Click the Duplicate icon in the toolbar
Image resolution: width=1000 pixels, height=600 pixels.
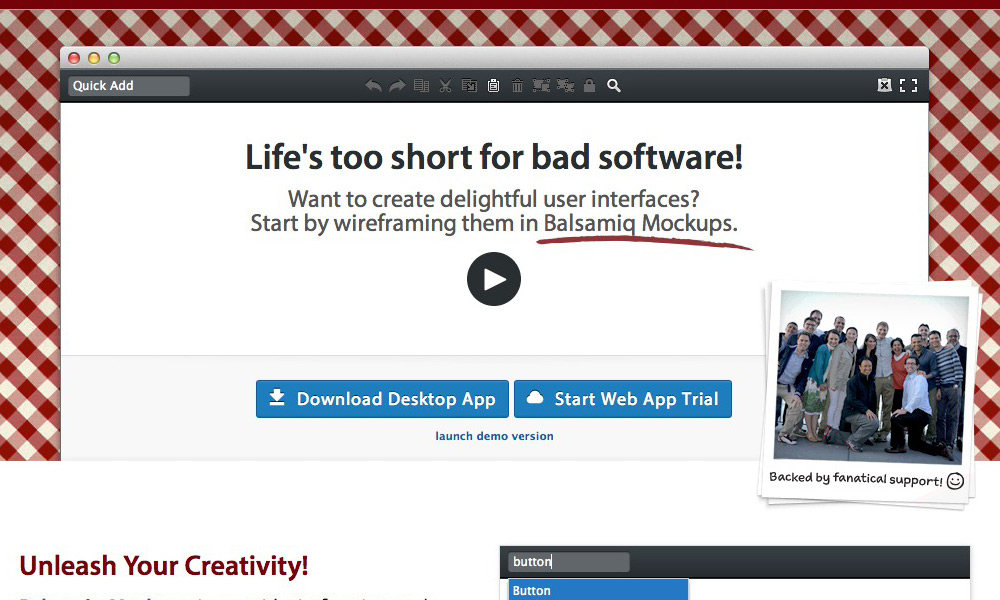pyautogui.click(x=421, y=85)
